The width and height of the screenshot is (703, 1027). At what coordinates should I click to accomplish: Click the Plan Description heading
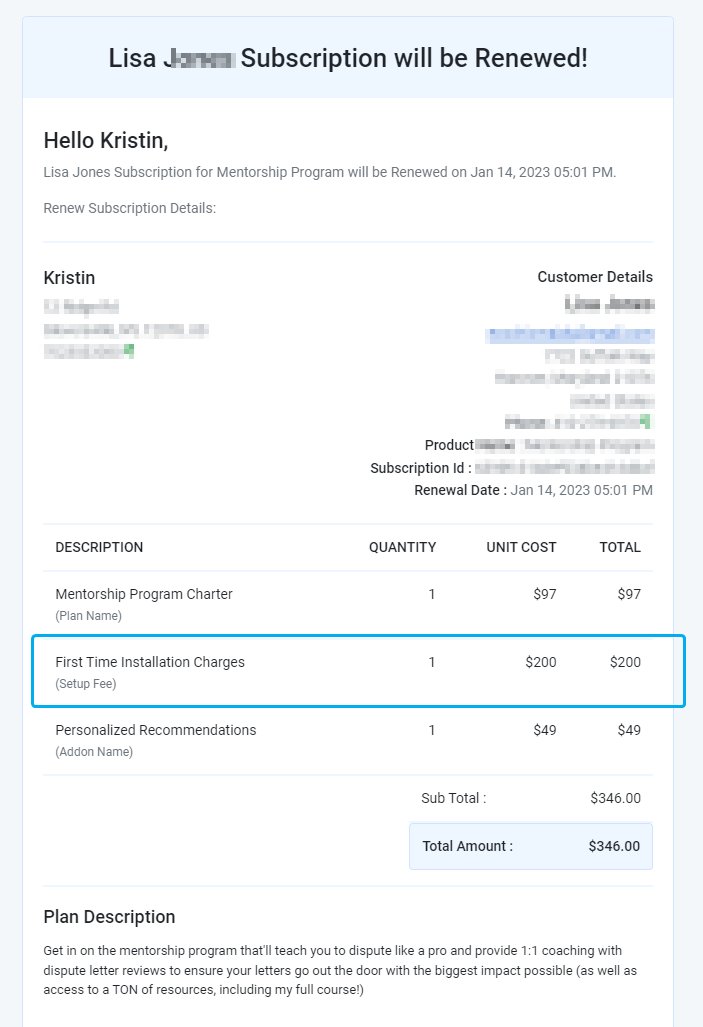109,917
